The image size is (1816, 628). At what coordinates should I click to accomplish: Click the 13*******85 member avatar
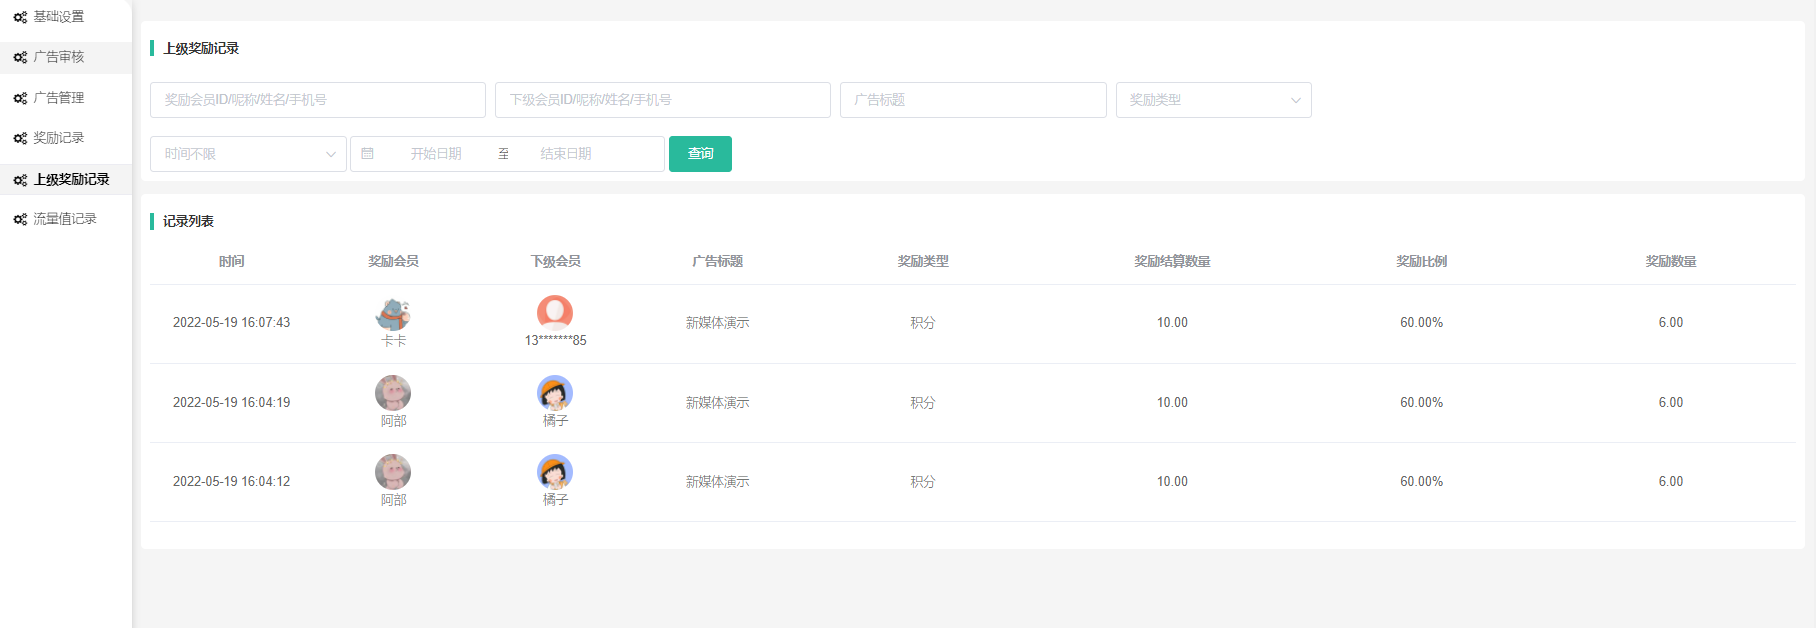click(555, 313)
